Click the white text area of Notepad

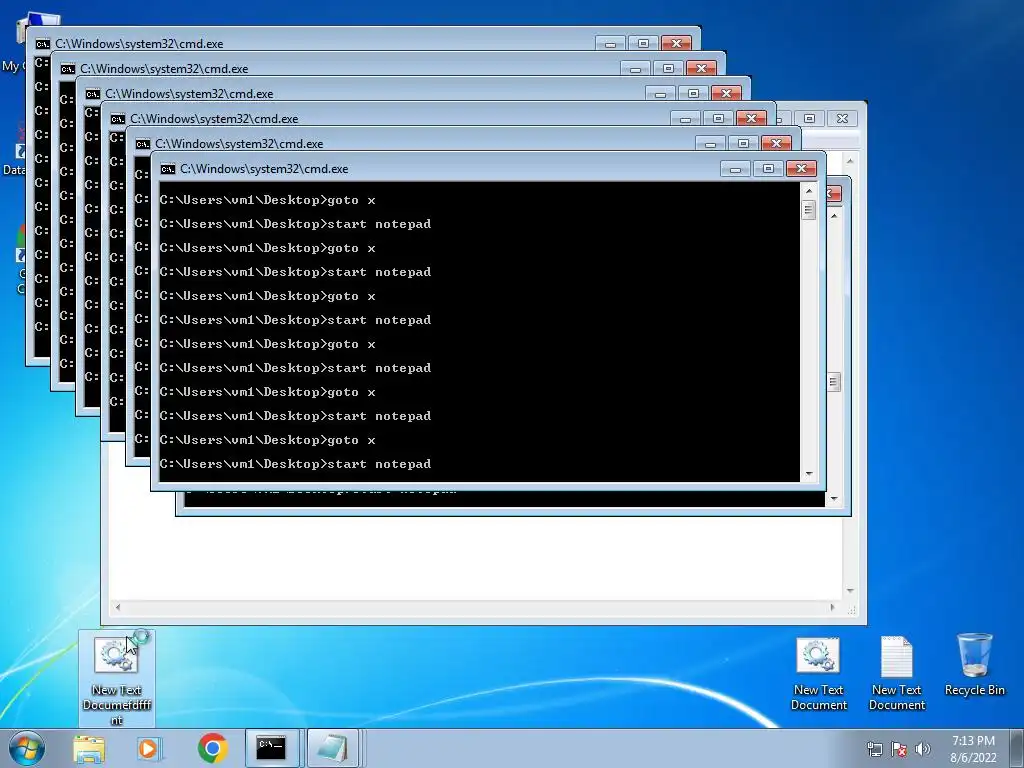click(x=475, y=558)
